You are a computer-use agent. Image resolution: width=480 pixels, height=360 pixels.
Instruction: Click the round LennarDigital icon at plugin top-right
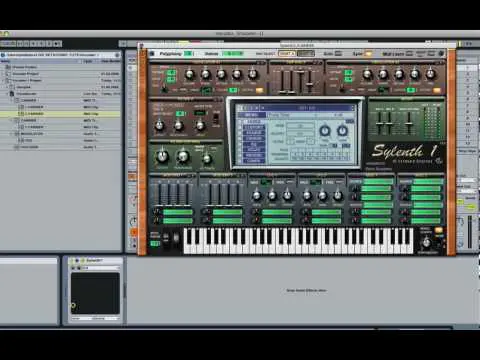click(x=441, y=53)
